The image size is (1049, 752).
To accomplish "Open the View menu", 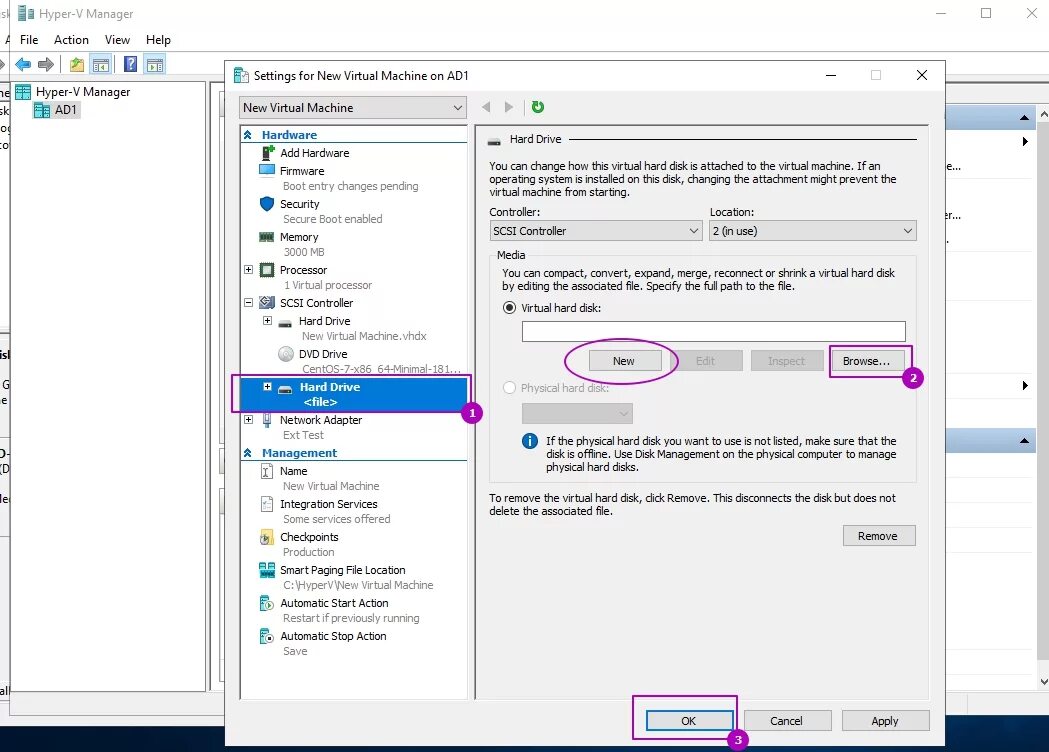I will click(117, 39).
